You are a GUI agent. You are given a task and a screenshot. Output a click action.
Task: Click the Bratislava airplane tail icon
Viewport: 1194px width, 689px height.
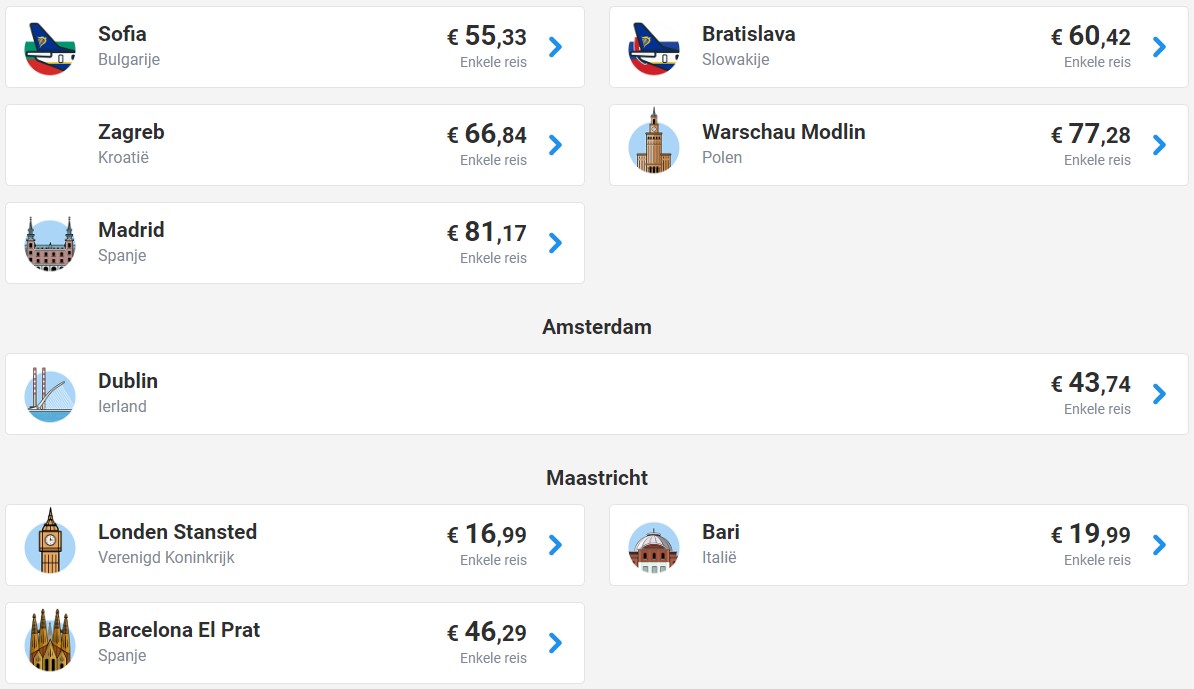[654, 48]
